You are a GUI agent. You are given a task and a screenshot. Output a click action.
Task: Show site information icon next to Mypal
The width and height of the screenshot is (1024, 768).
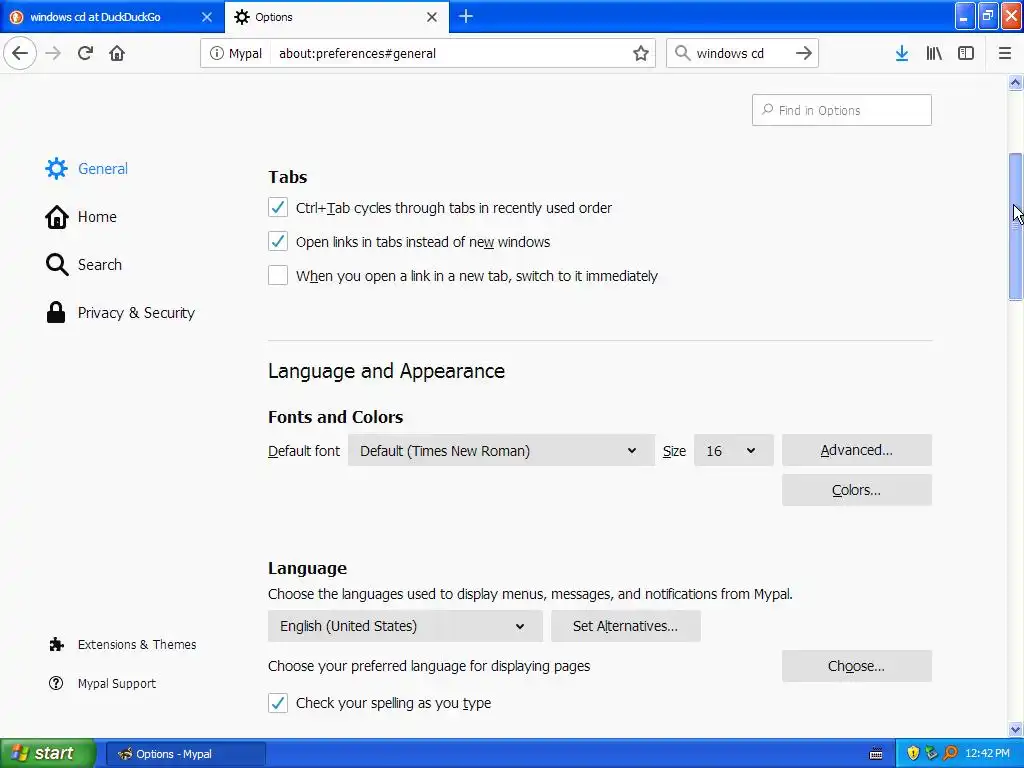pyautogui.click(x=216, y=54)
